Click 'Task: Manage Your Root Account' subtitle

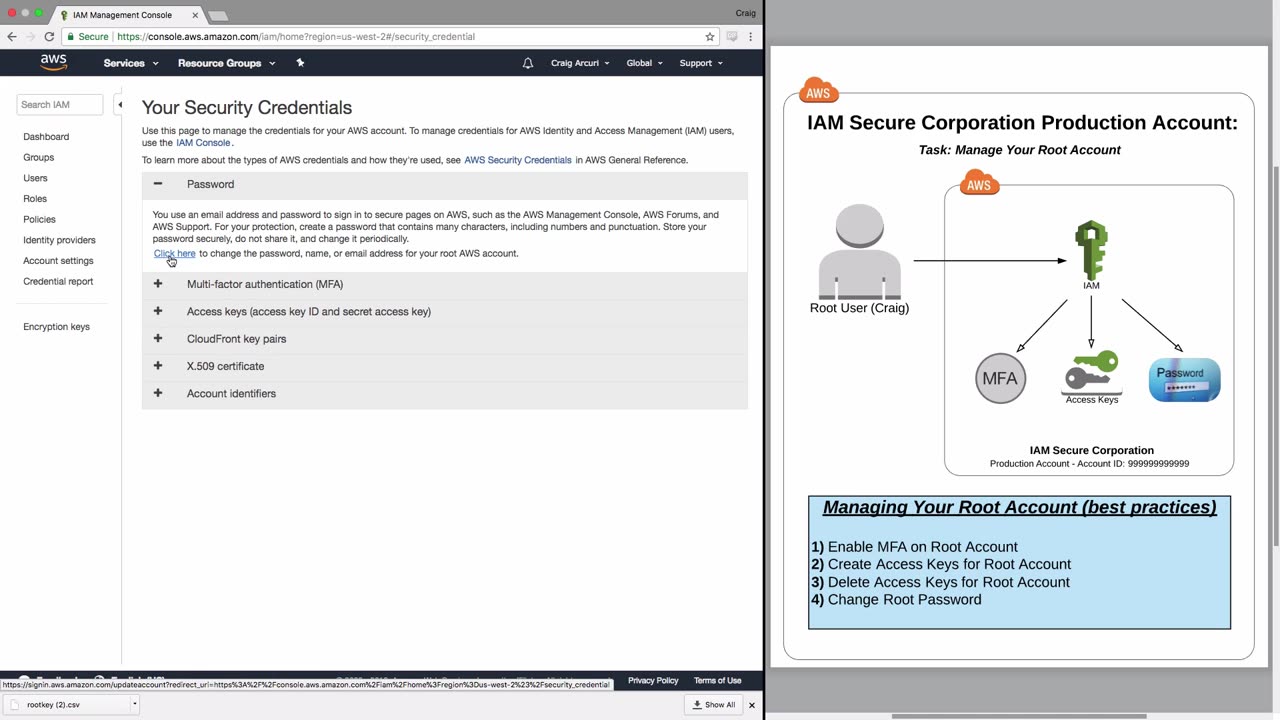(1019, 150)
